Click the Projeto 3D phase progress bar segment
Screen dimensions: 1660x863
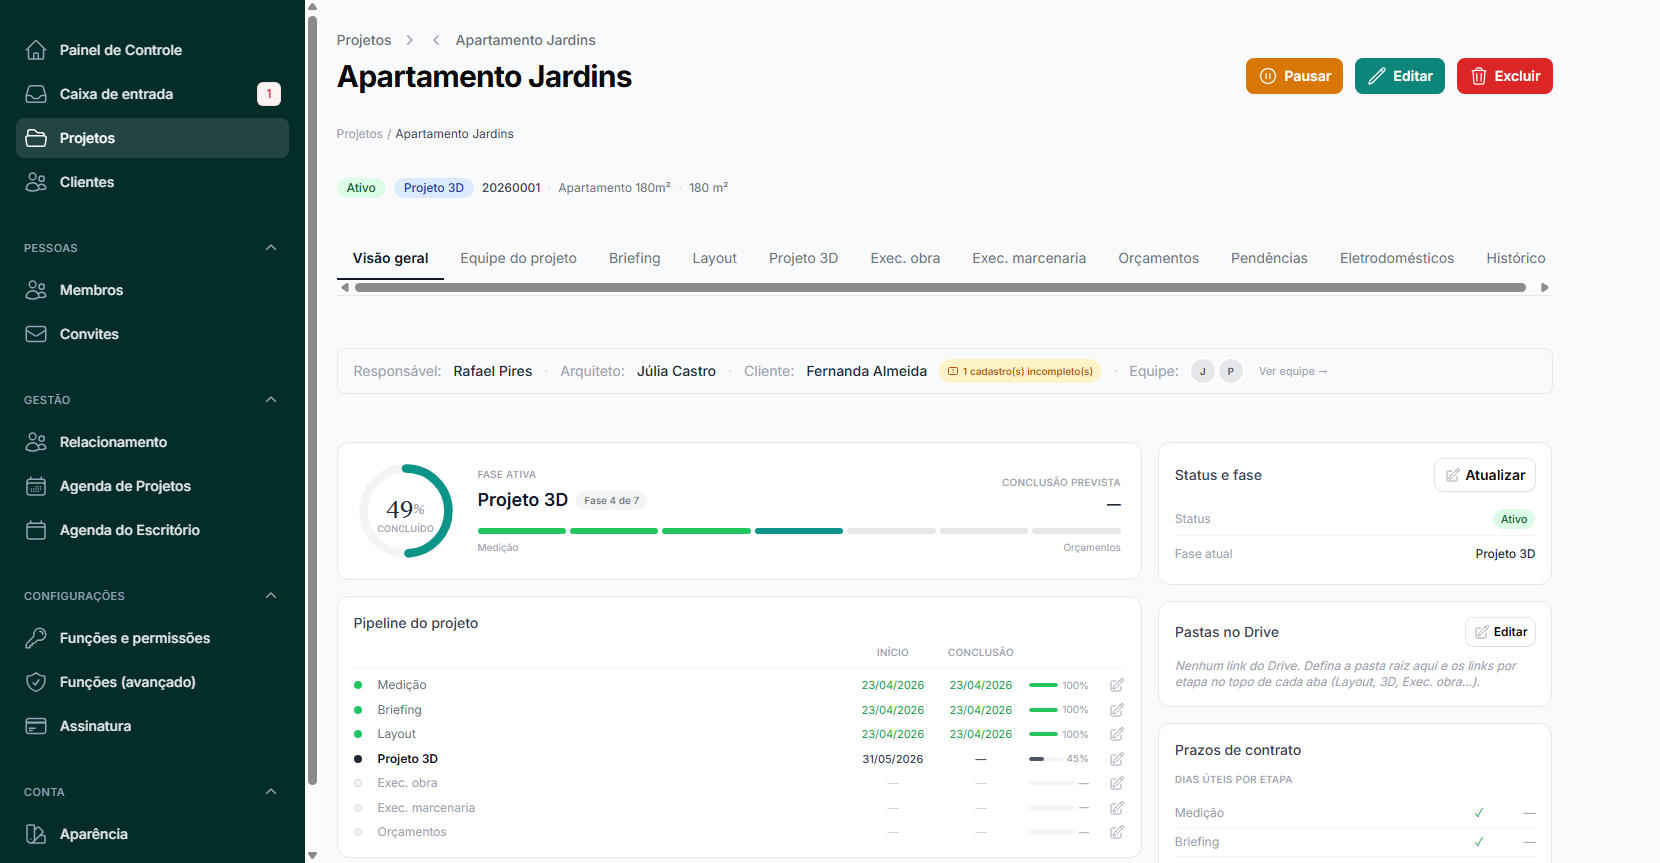click(x=799, y=531)
